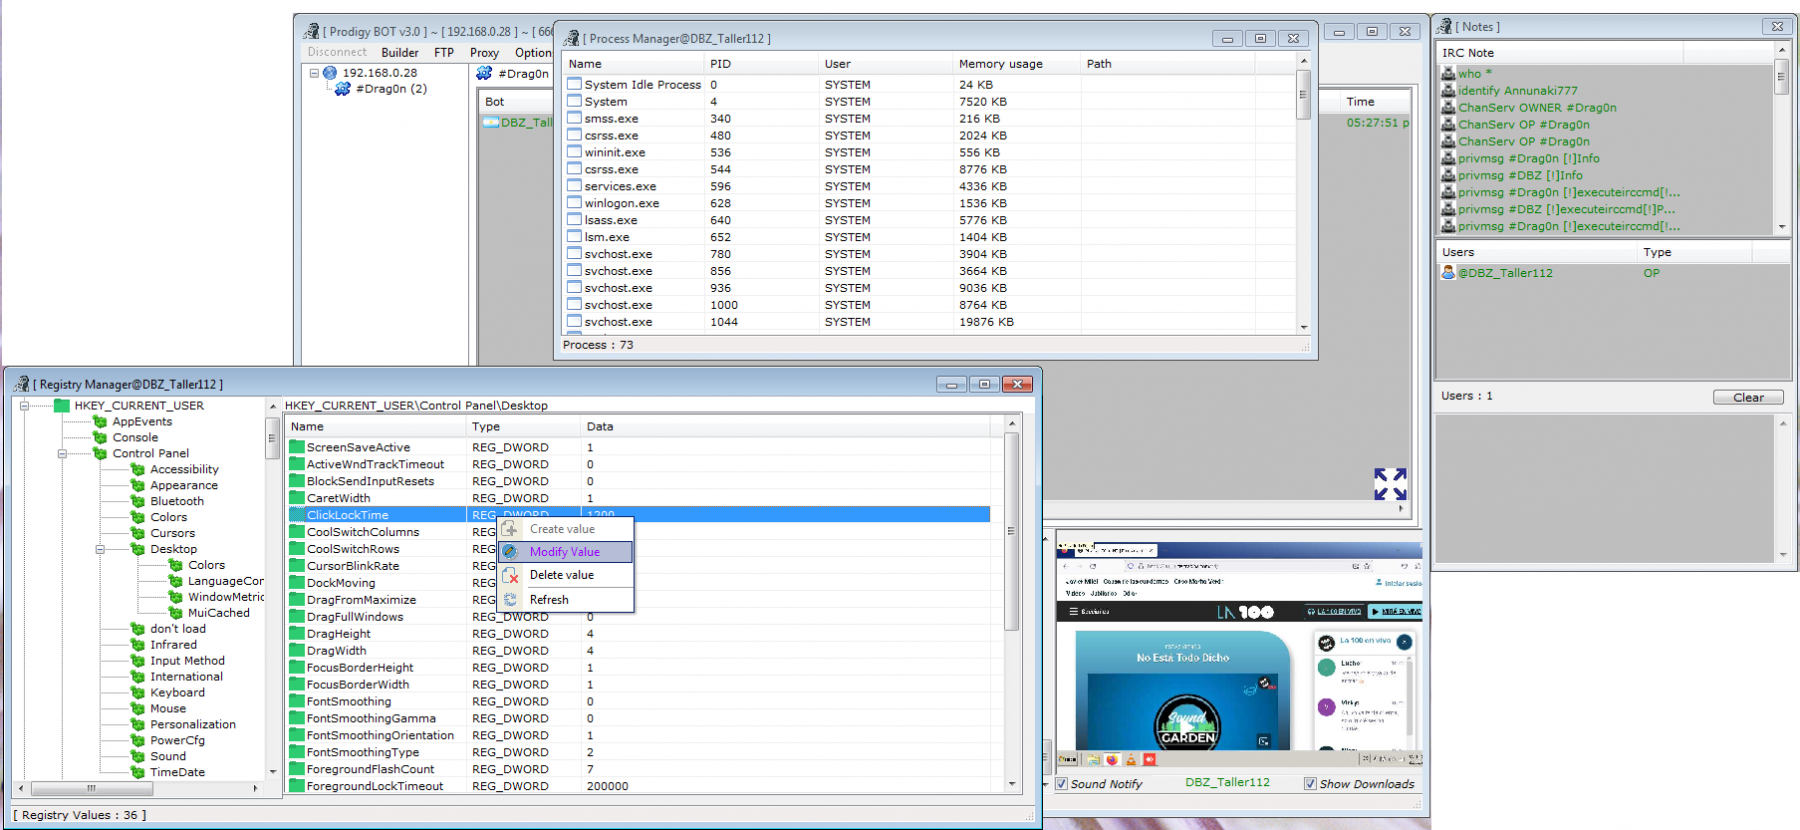Click the globe icon beside 192.168.0.28

(330, 73)
